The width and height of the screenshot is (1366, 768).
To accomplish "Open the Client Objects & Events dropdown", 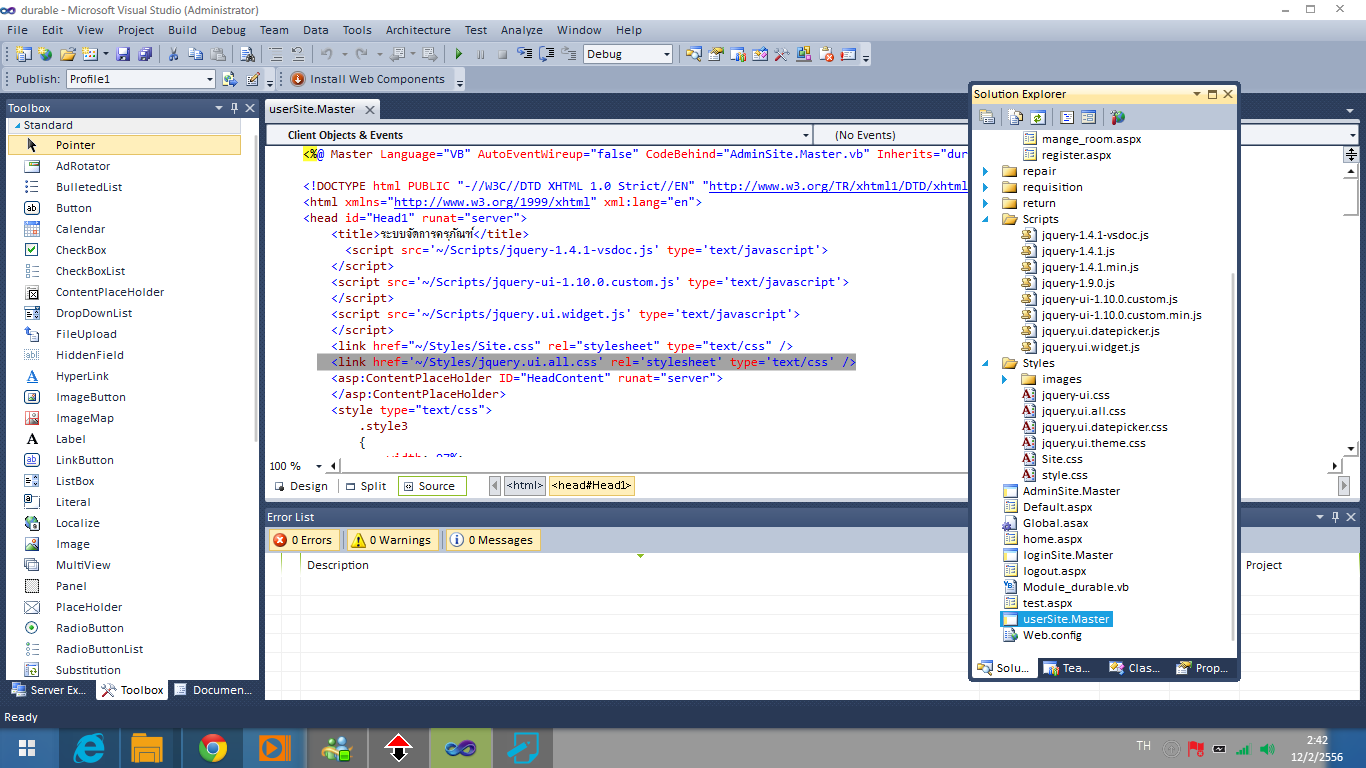I will 806,135.
